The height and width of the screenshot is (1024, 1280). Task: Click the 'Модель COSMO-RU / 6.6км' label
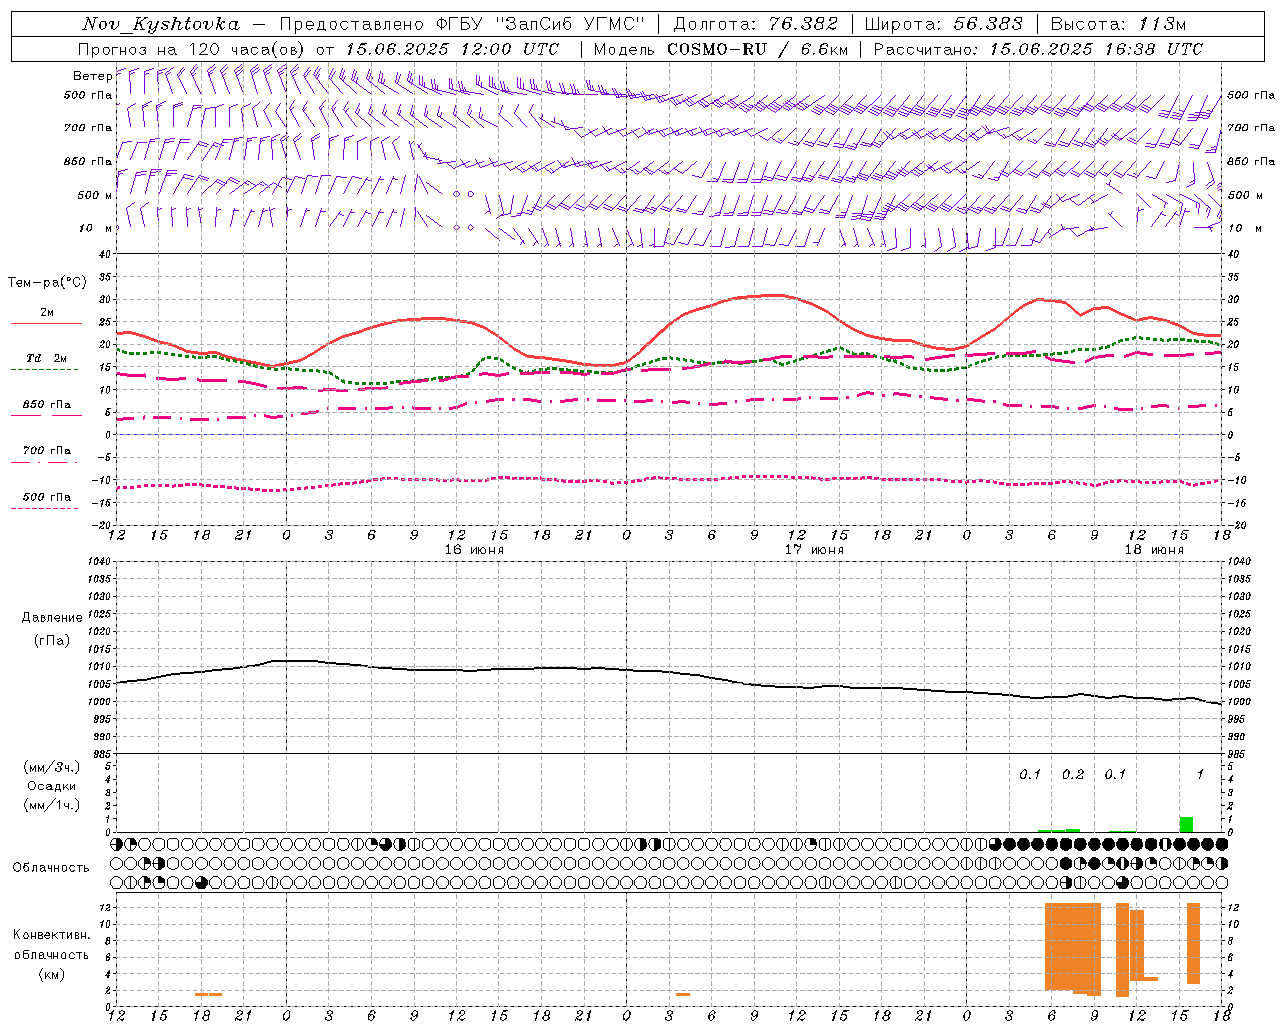[721, 49]
